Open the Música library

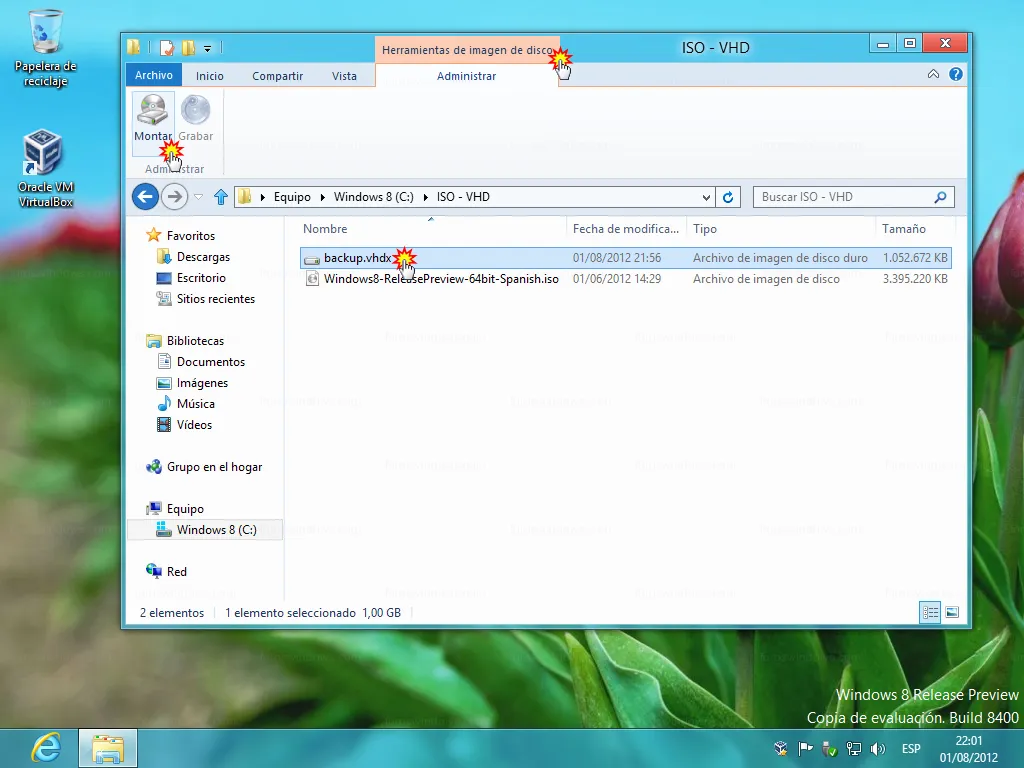coord(195,404)
